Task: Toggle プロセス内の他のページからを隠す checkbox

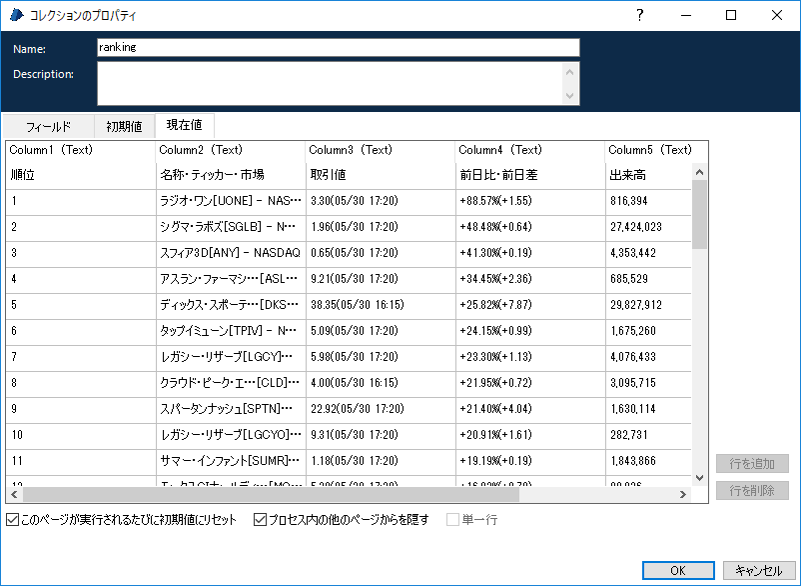Action: tap(260, 520)
